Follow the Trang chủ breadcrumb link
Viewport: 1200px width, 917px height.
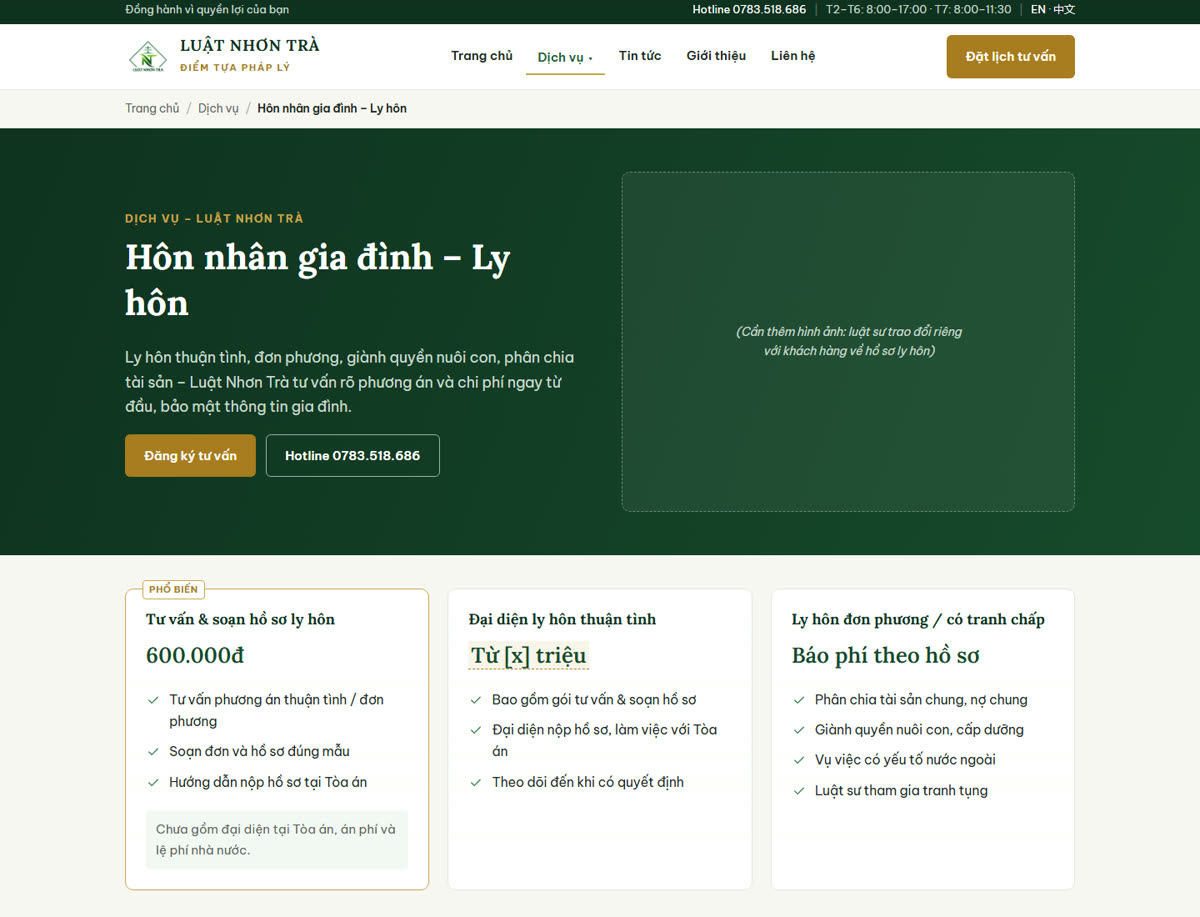pyautogui.click(x=152, y=108)
